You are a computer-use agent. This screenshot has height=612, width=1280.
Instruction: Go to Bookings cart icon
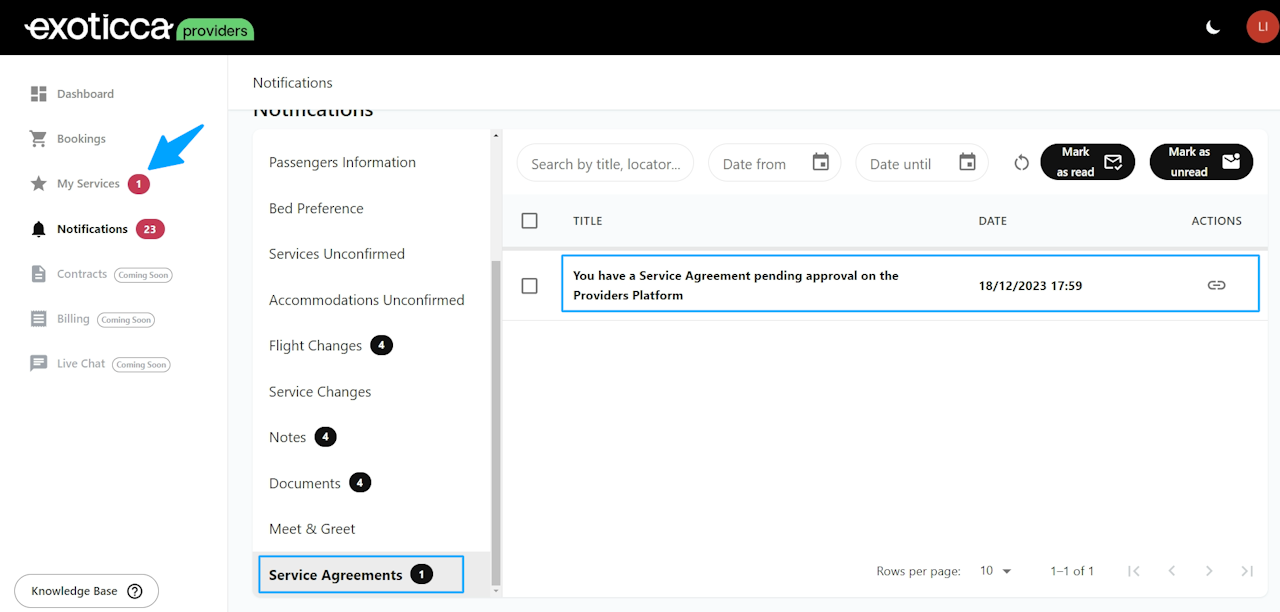pos(39,139)
